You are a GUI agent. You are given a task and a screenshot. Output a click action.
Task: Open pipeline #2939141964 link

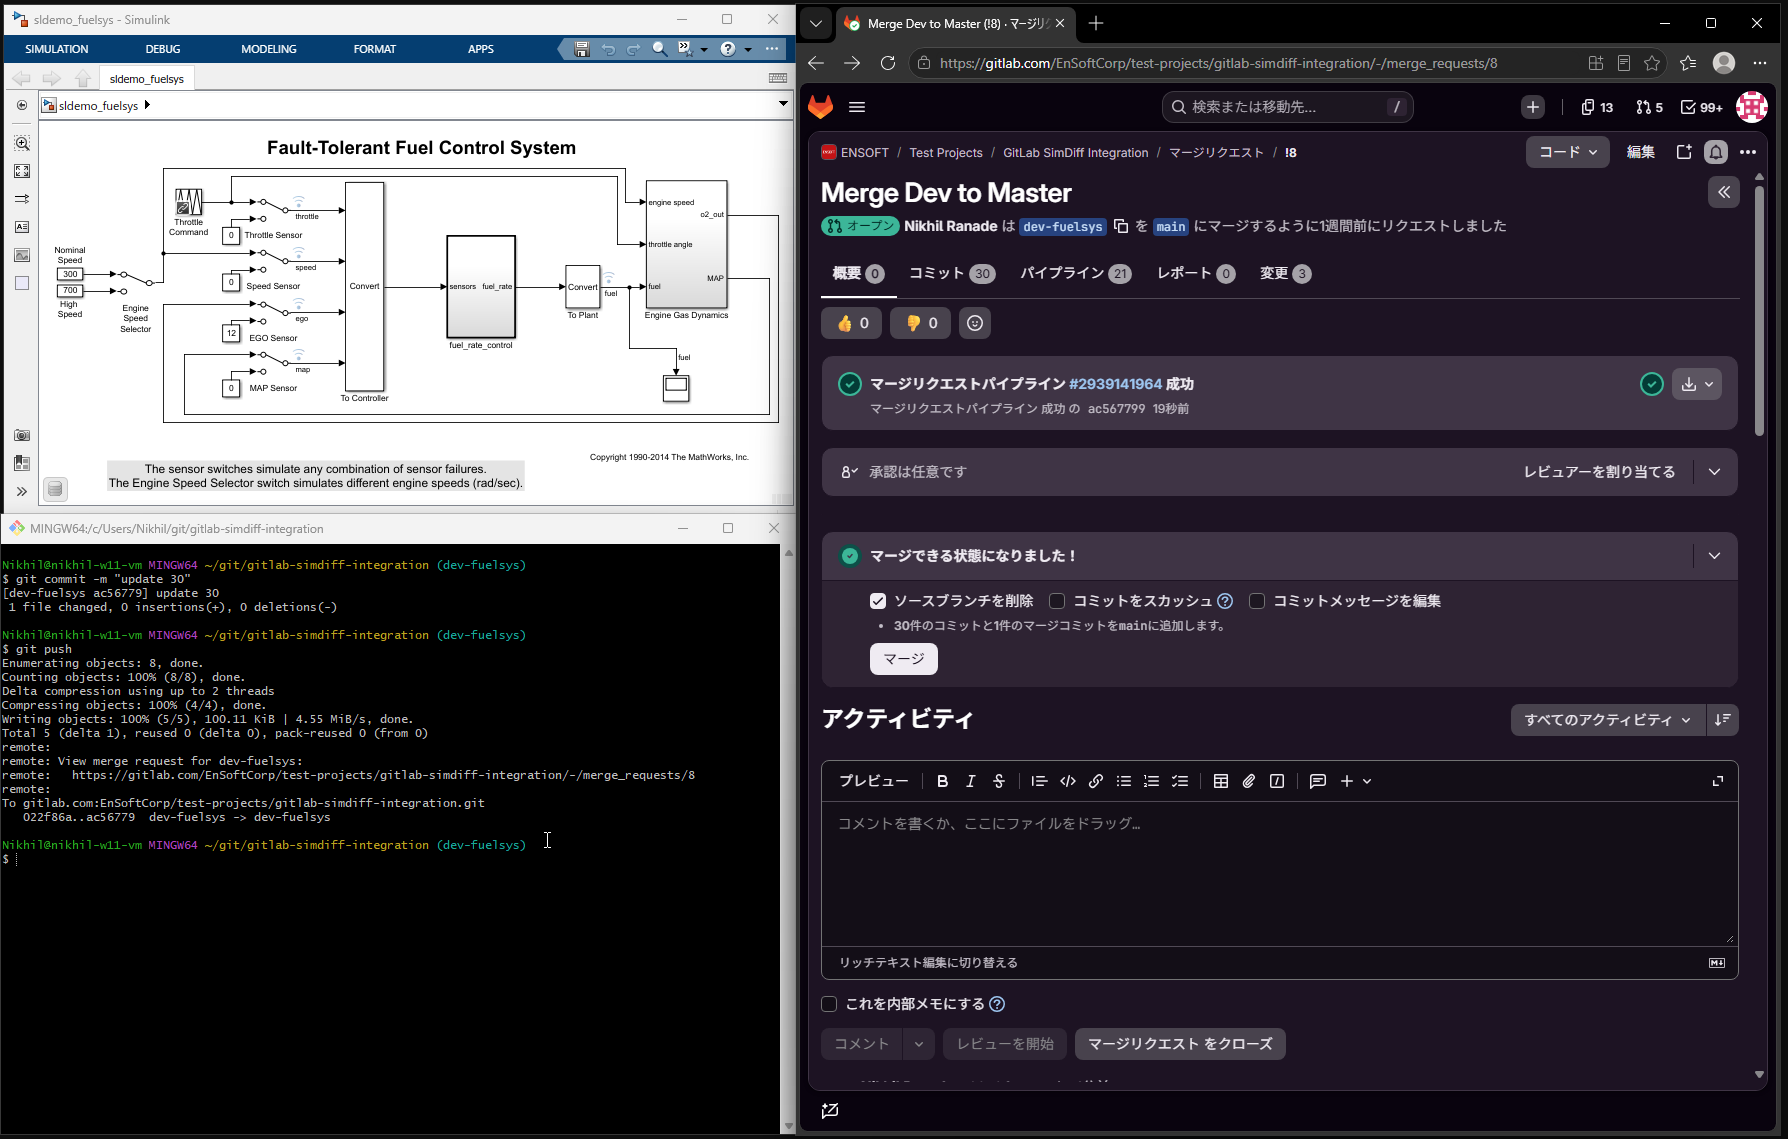(1115, 384)
